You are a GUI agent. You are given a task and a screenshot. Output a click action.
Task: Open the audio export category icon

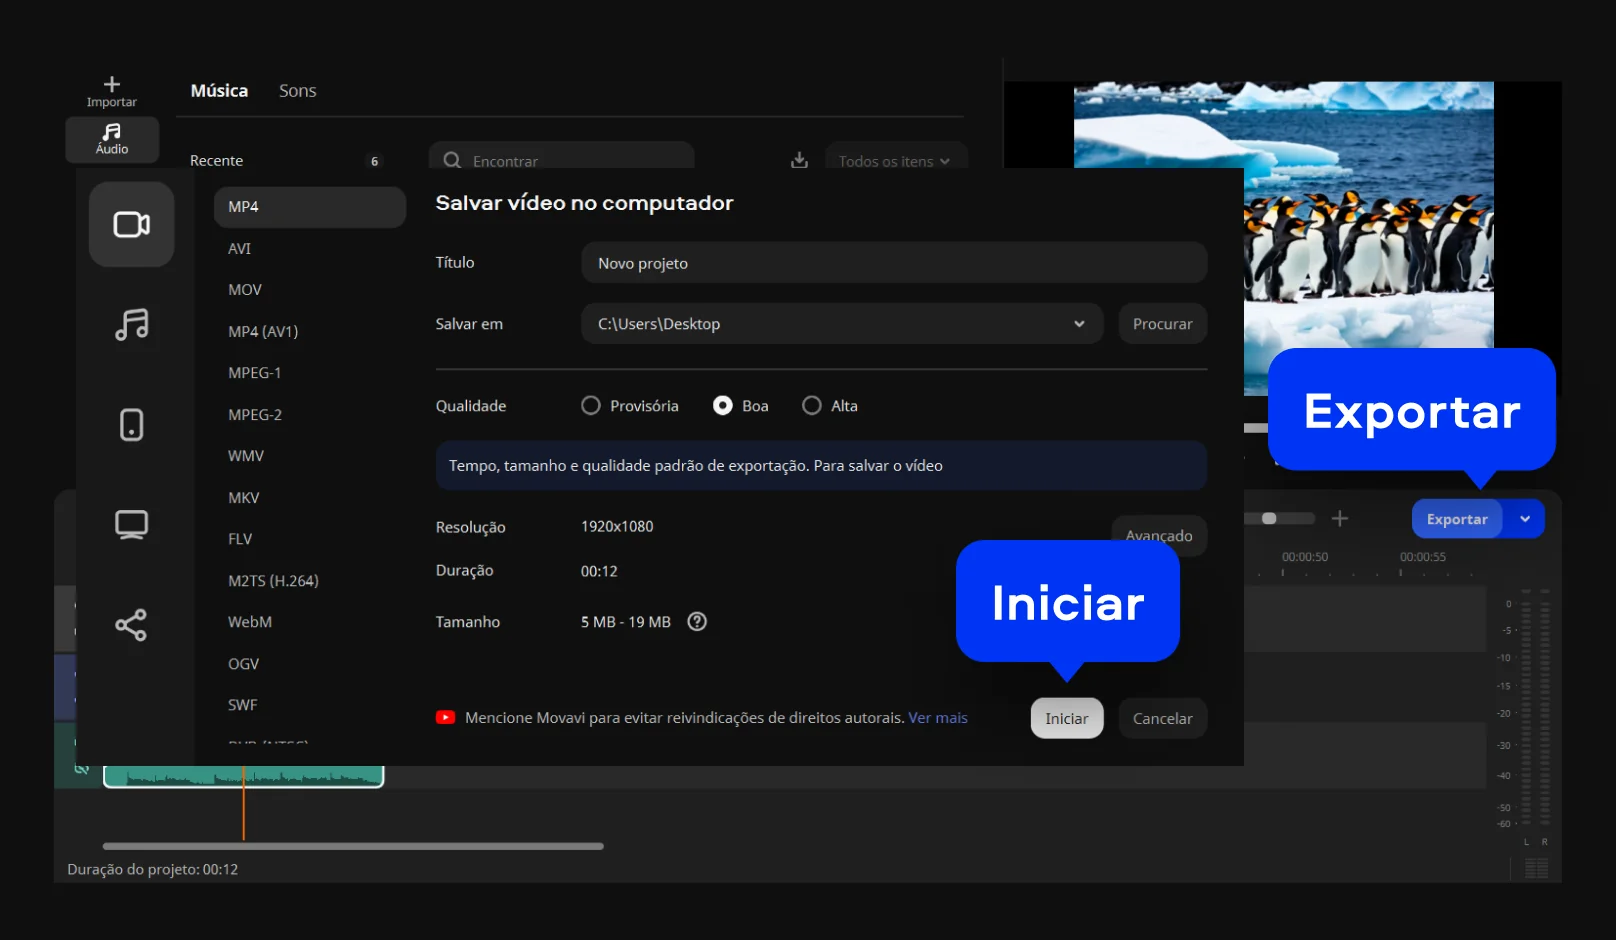[x=131, y=324]
